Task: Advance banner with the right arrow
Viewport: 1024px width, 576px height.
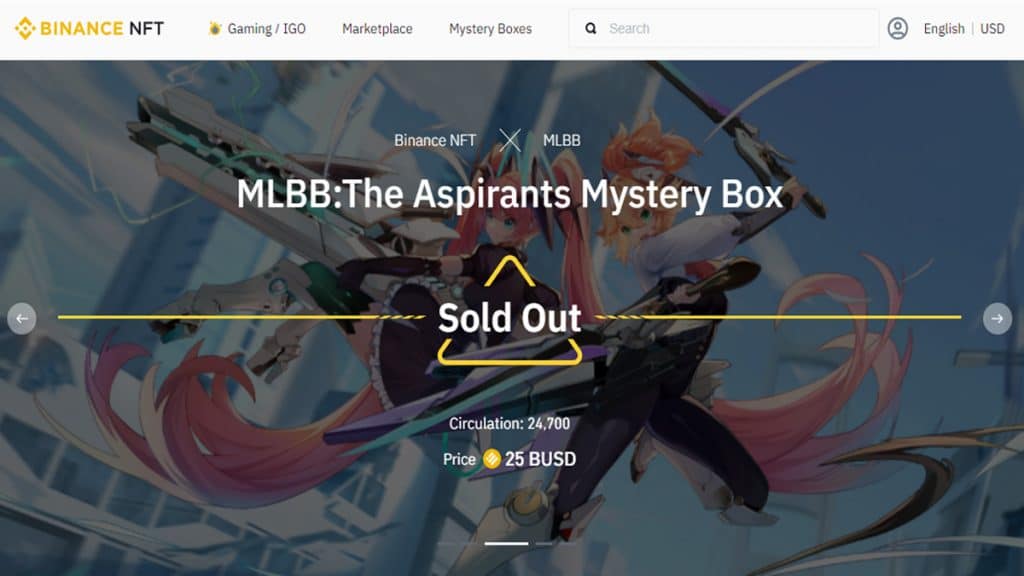Action: click(x=997, y=319)
